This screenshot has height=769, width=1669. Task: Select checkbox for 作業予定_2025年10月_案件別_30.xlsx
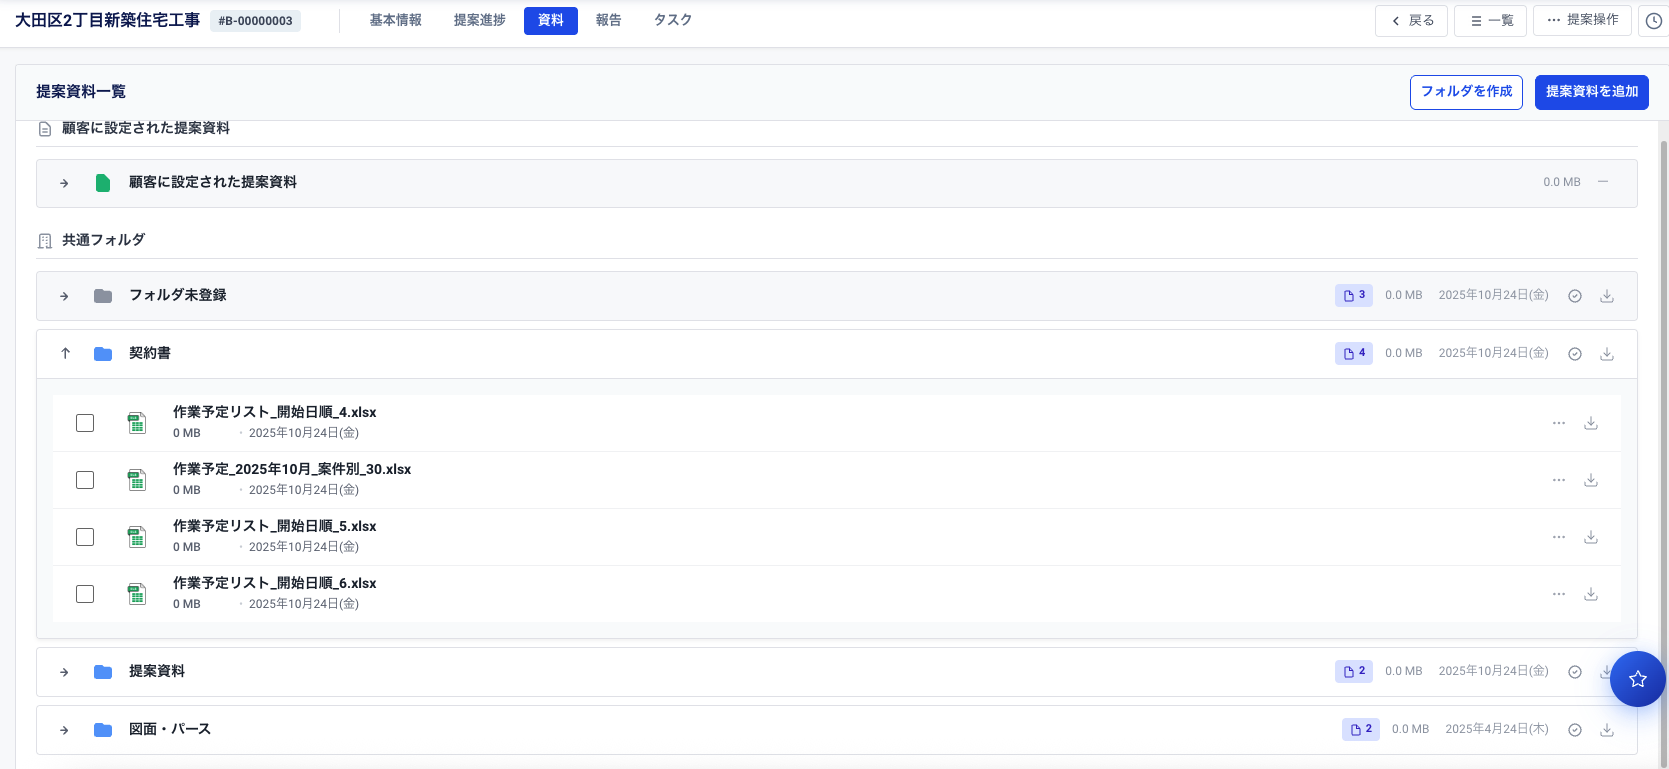tap(85, 480)
